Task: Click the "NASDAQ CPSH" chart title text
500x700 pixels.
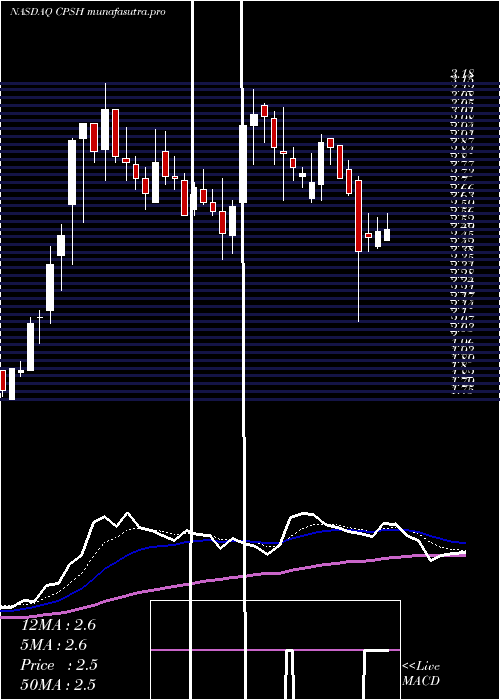Action: (48, 12)
